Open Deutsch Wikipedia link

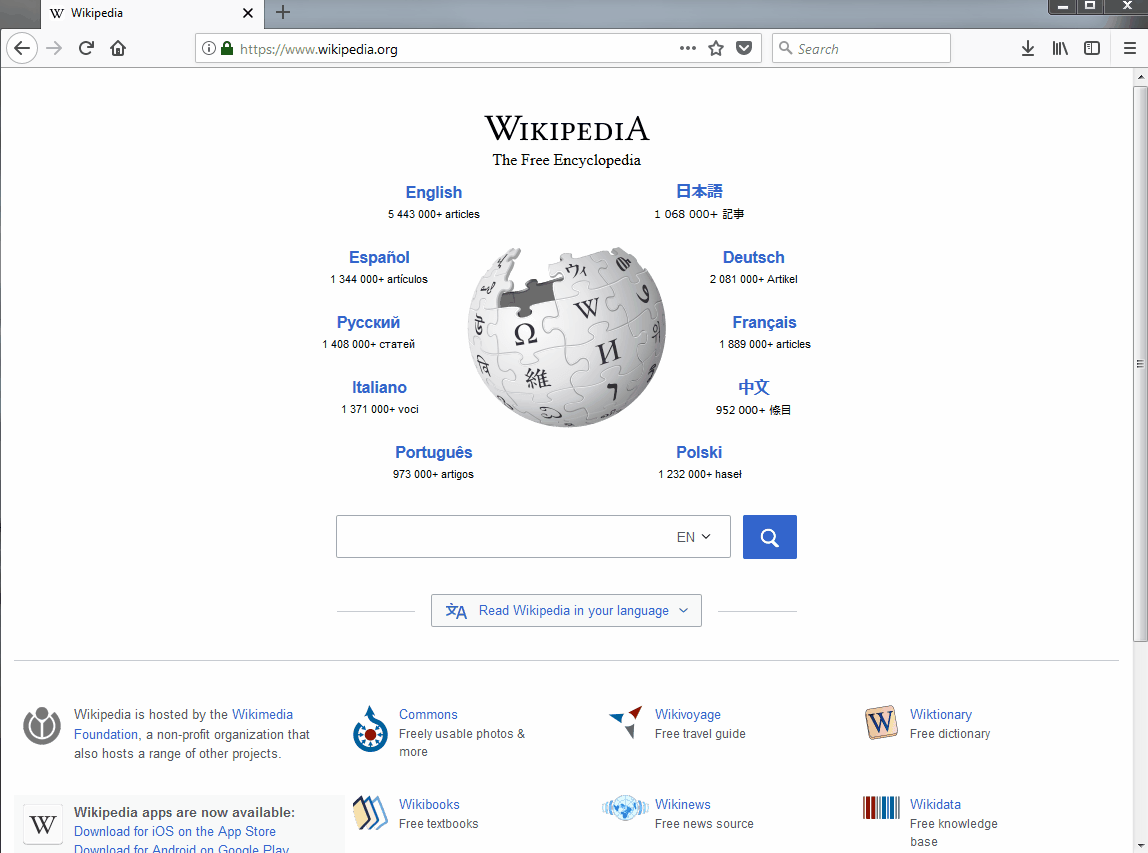click(753, 258)
